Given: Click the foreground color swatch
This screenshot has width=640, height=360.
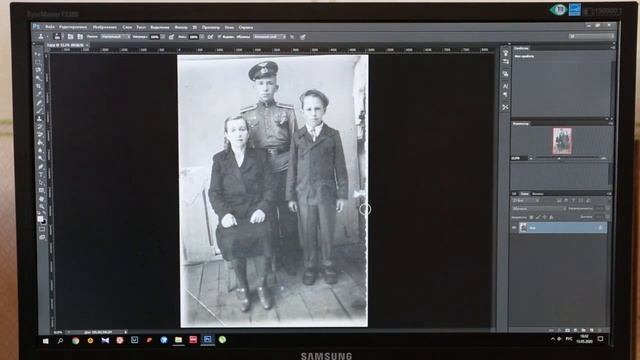Looking at the screenshot, I should tap(40, 219).
